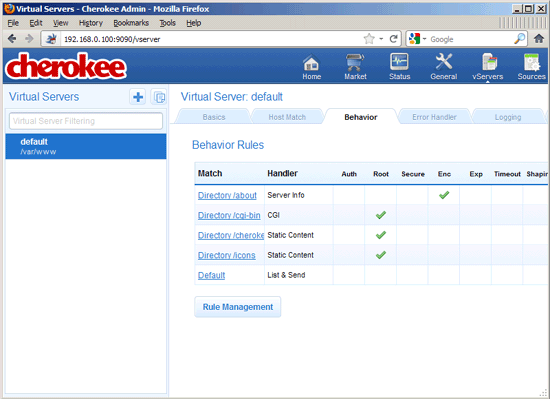The width and height of the screenshot is (550, 399).
Task: Reload the page with the refresh icon
Action: tap(394, 39)
